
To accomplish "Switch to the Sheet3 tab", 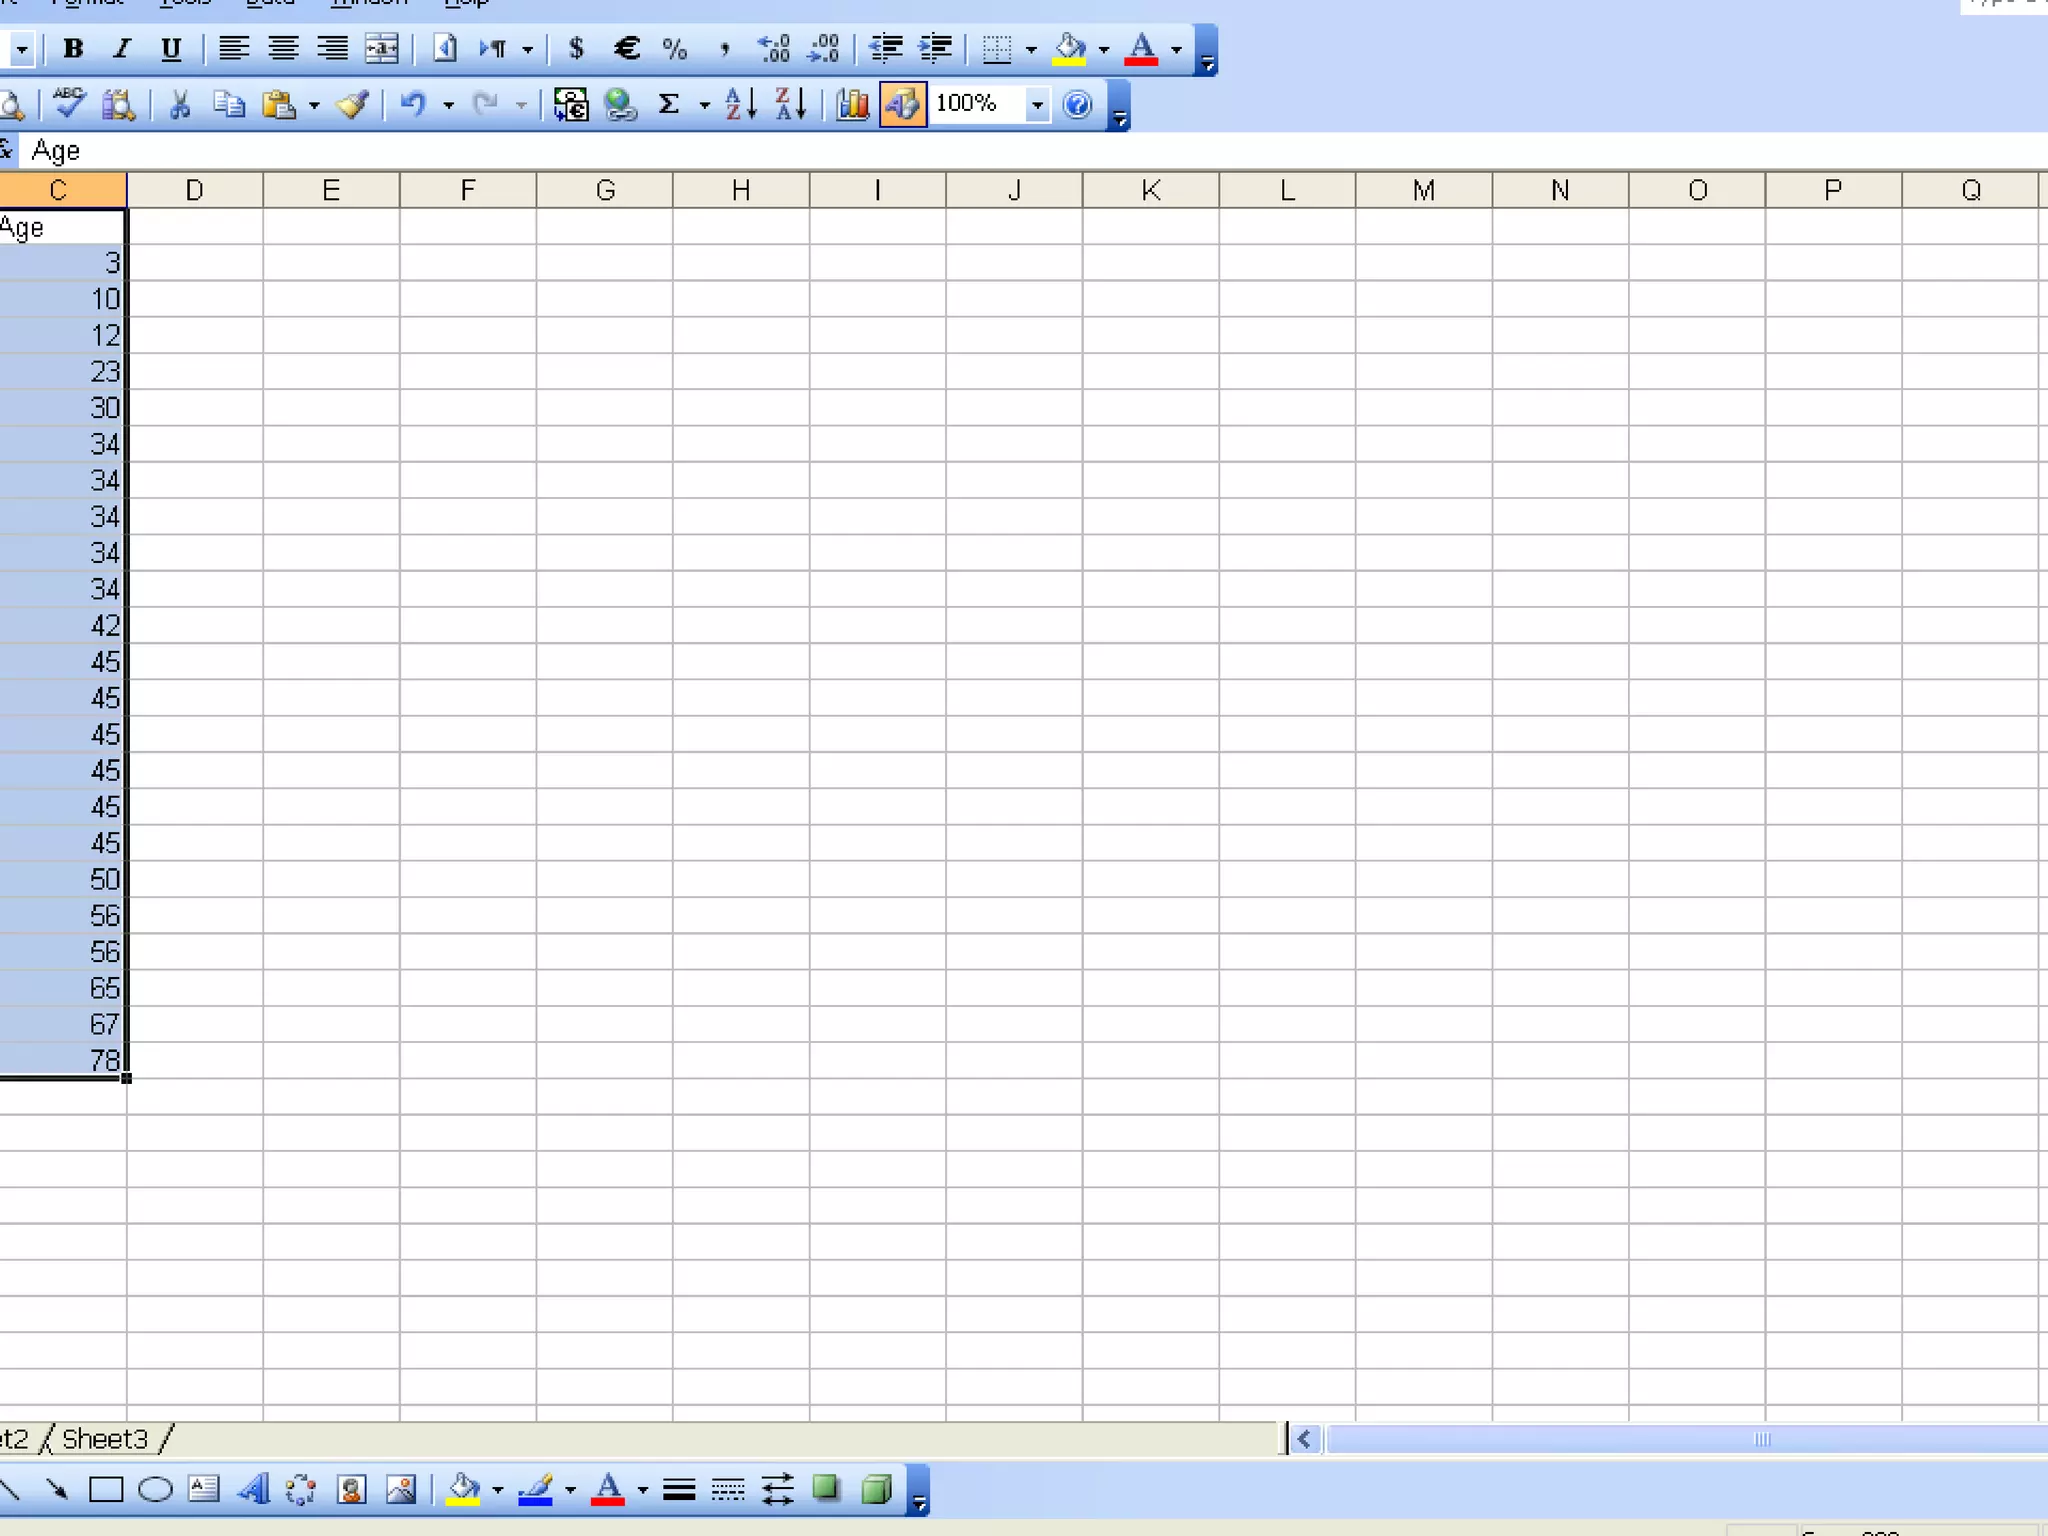I will (104, 1439).
